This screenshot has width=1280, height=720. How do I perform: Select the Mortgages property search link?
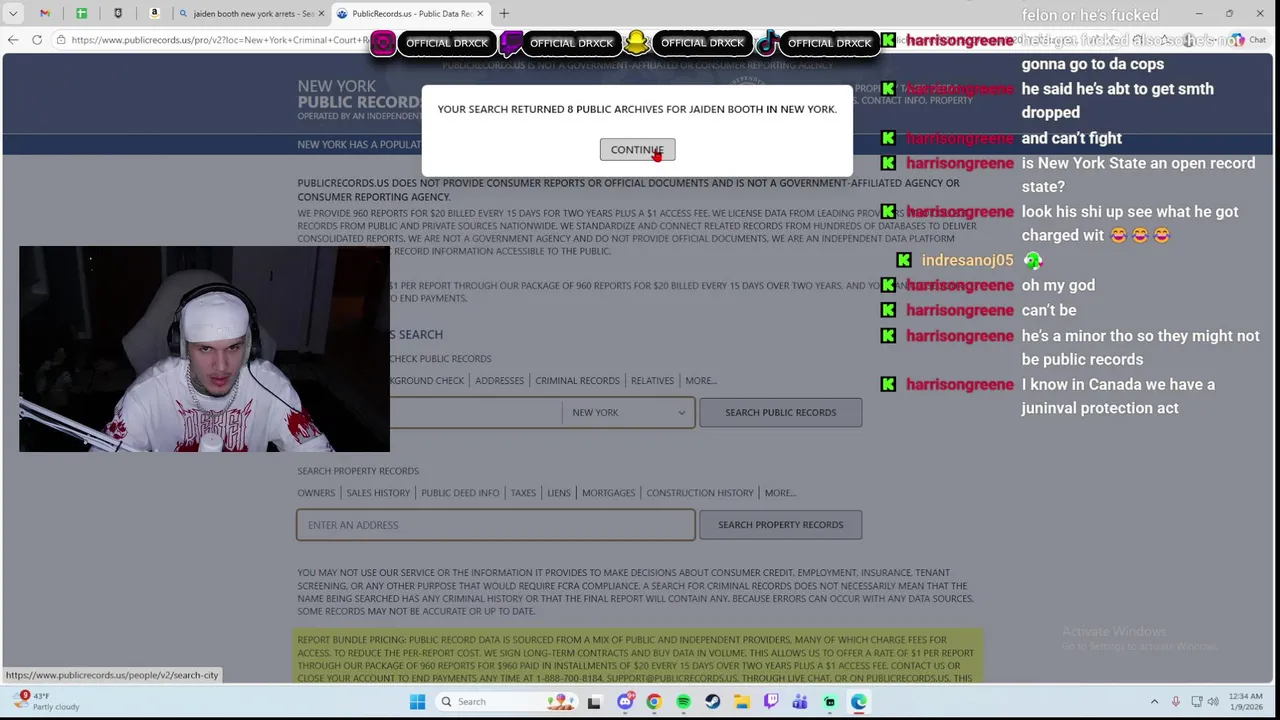click(608, 492)
